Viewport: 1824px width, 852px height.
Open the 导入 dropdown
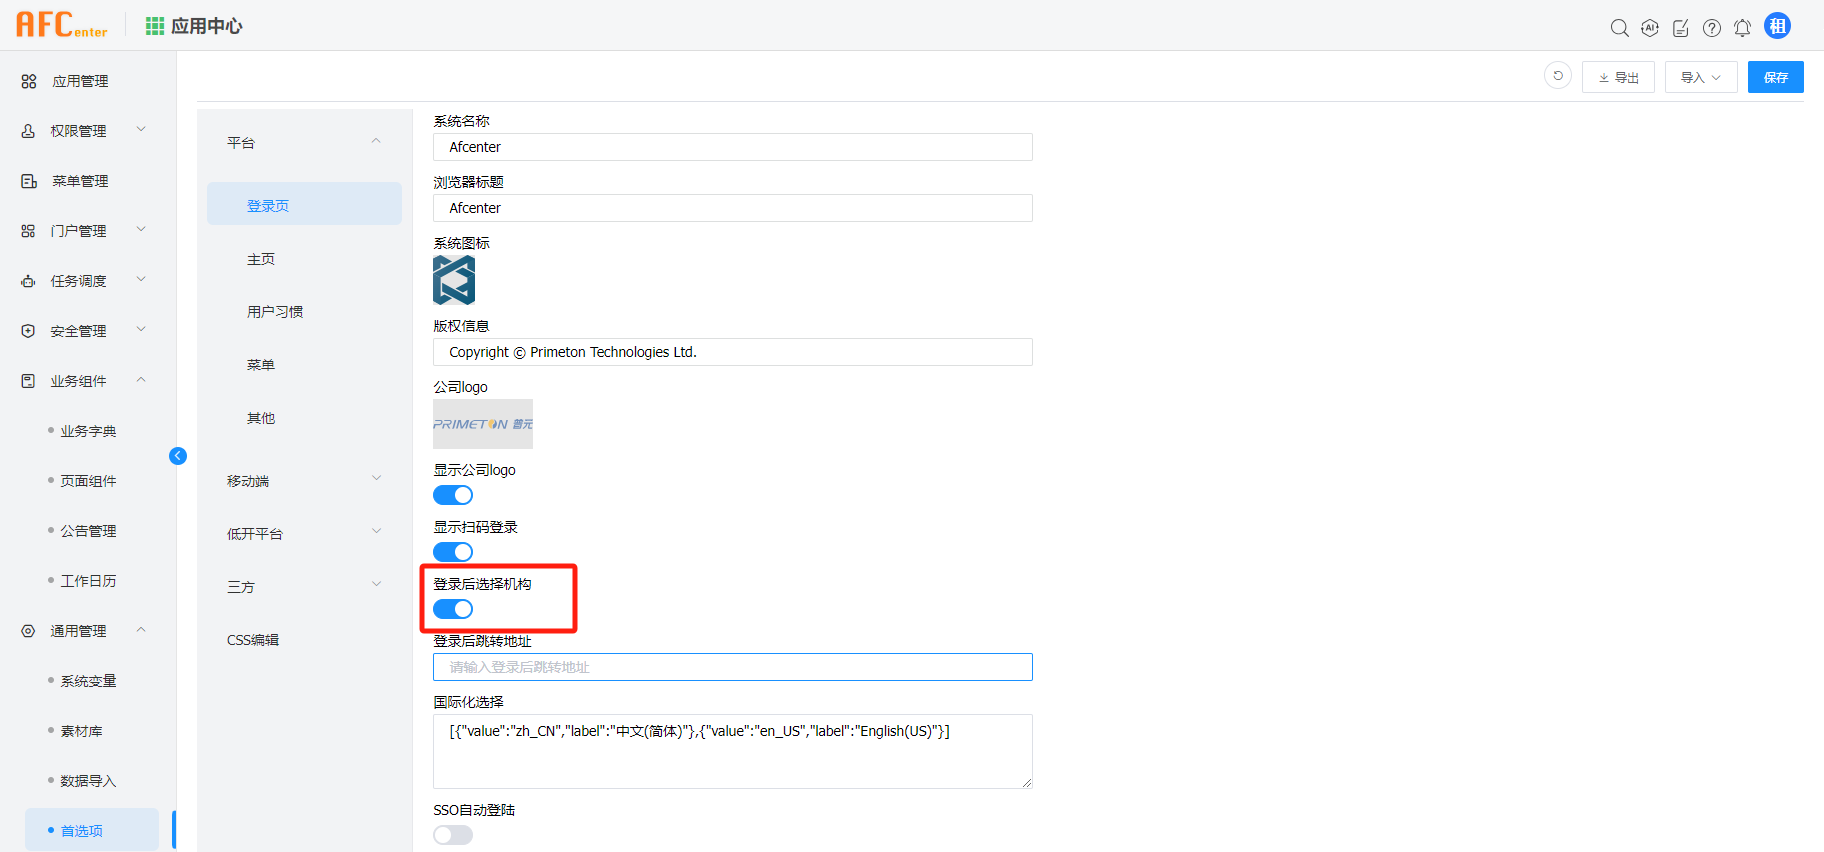tap(1700, 77)
